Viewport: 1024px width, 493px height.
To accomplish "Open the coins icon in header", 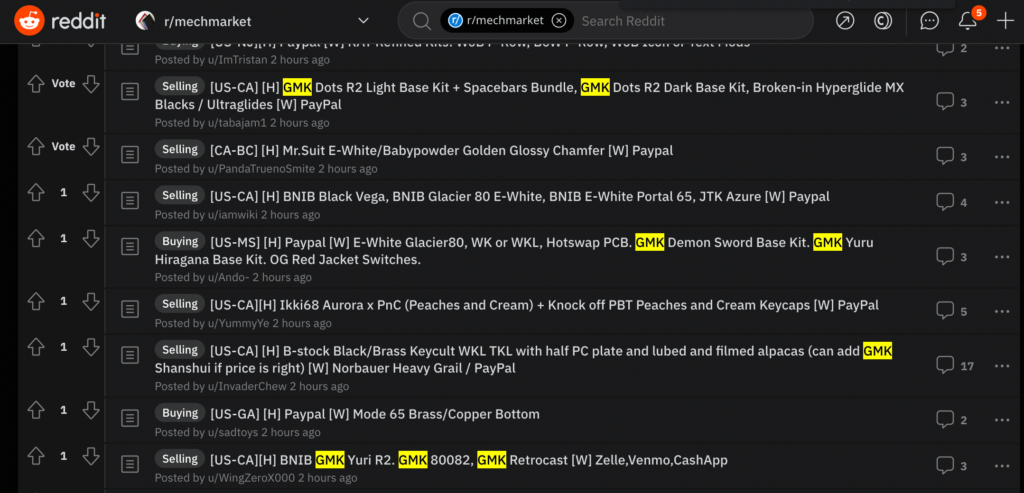I will coord(883,21).
